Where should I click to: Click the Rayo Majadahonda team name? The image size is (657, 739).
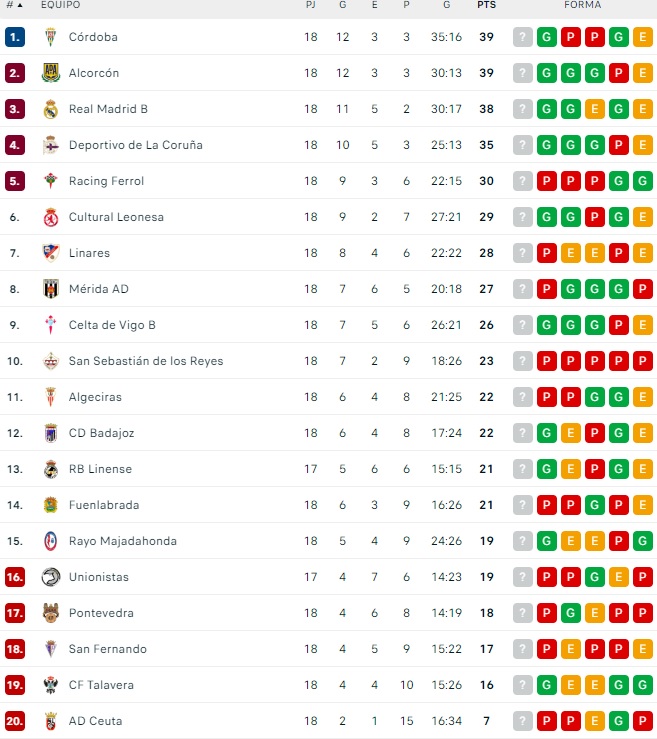pyautogui.click(x=122, y=541)
